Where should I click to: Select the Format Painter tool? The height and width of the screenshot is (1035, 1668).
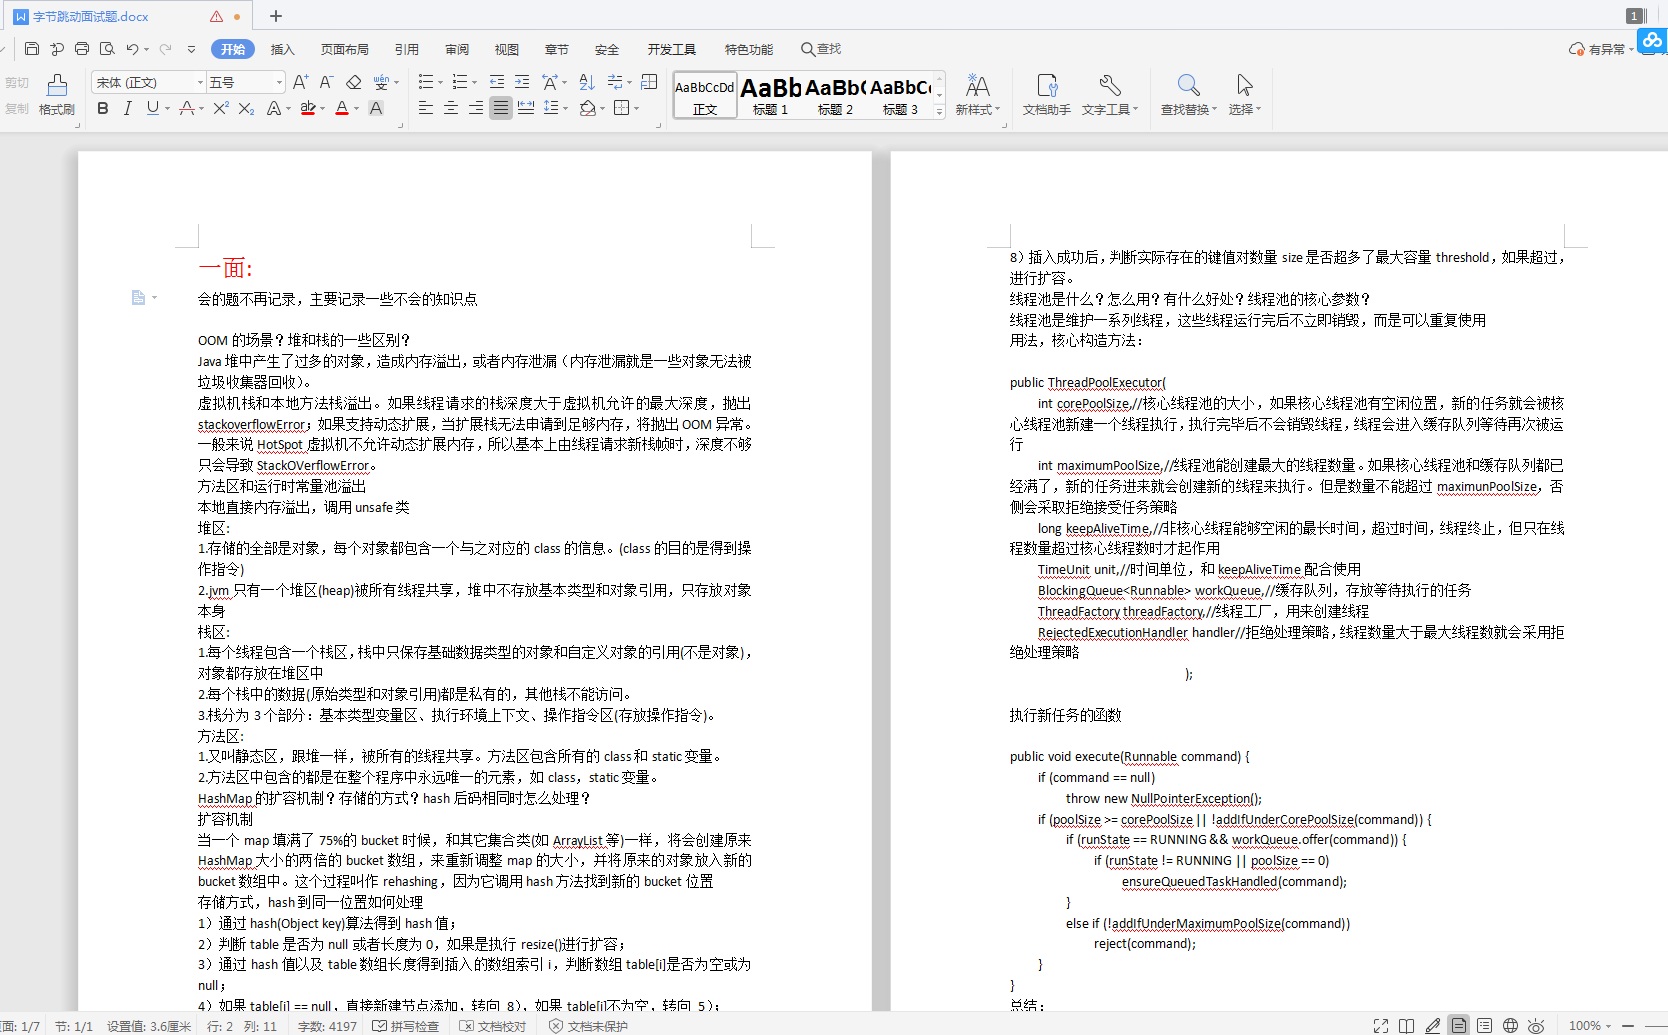[56, 95]
